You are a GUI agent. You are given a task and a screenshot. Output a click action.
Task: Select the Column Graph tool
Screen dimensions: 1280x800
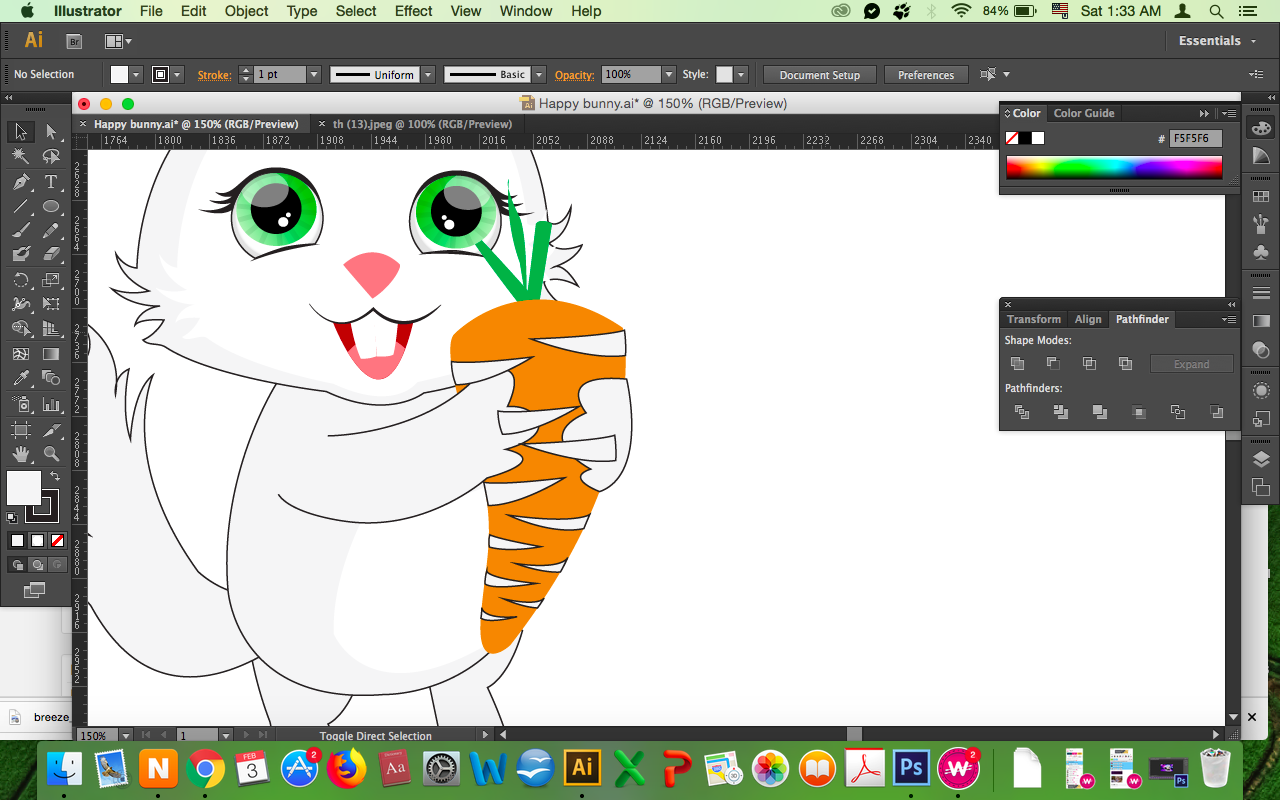point(51,404)
